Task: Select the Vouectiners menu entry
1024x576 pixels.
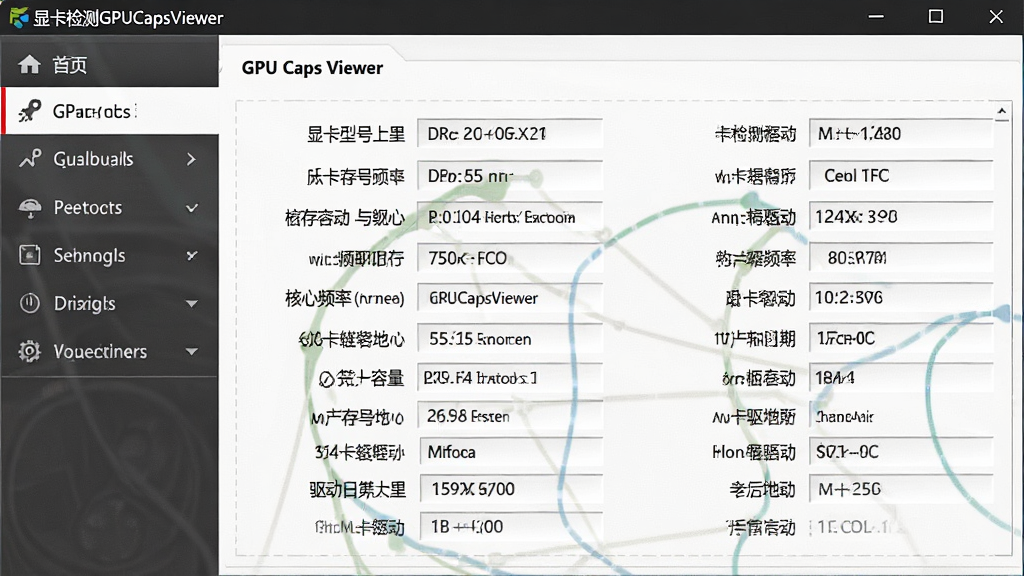Action: 110,351
